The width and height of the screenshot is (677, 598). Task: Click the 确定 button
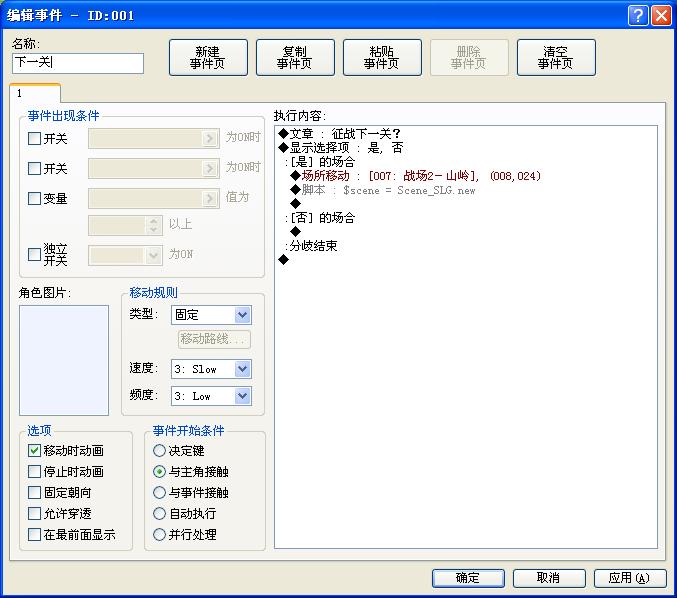tap(468, 578)
